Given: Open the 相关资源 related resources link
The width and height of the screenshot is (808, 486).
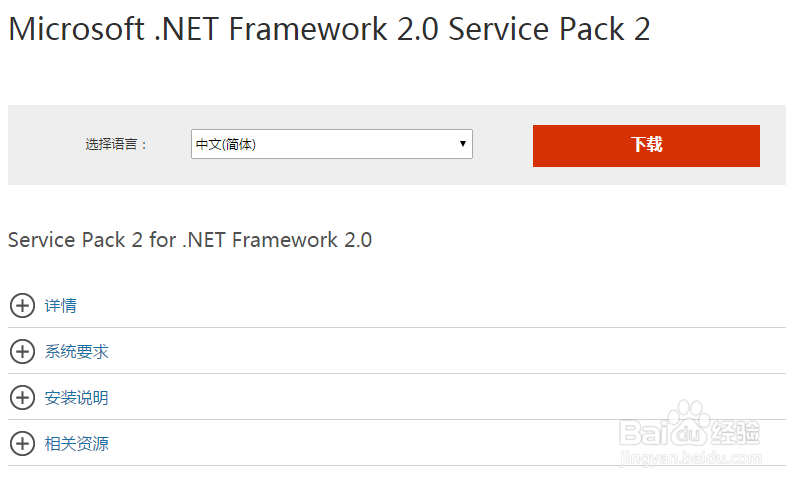Looking at the screenshot, I should (76, 443).
